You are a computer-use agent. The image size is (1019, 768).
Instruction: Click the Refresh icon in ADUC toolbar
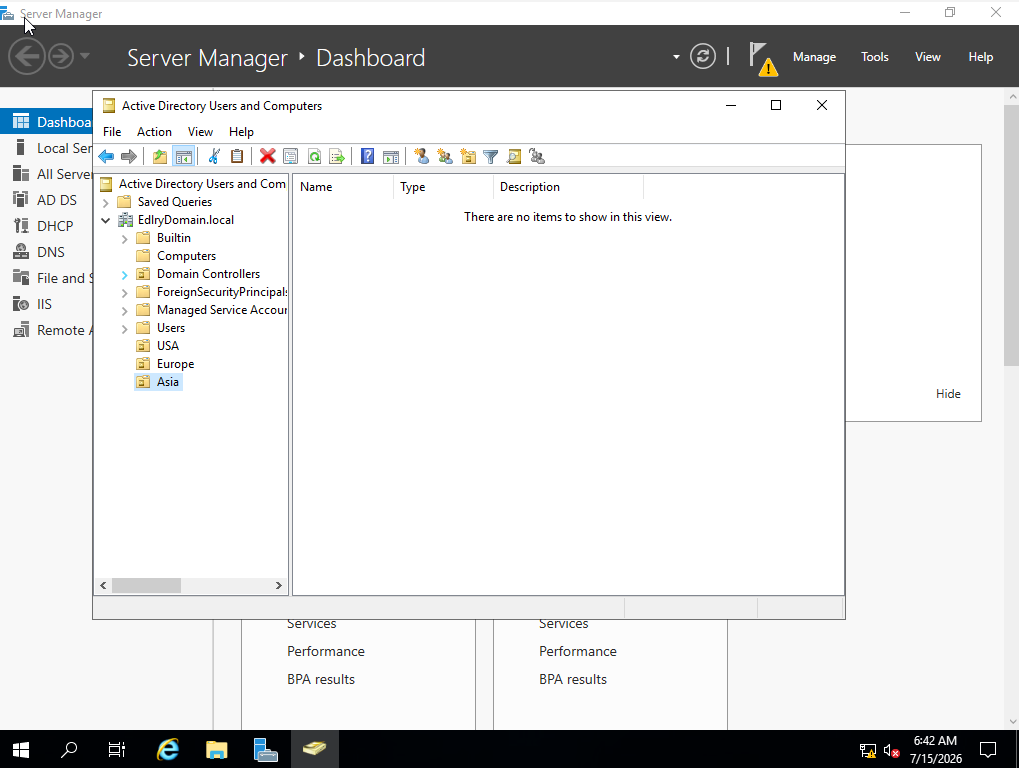pyautogui.click(x=315, y=157)
